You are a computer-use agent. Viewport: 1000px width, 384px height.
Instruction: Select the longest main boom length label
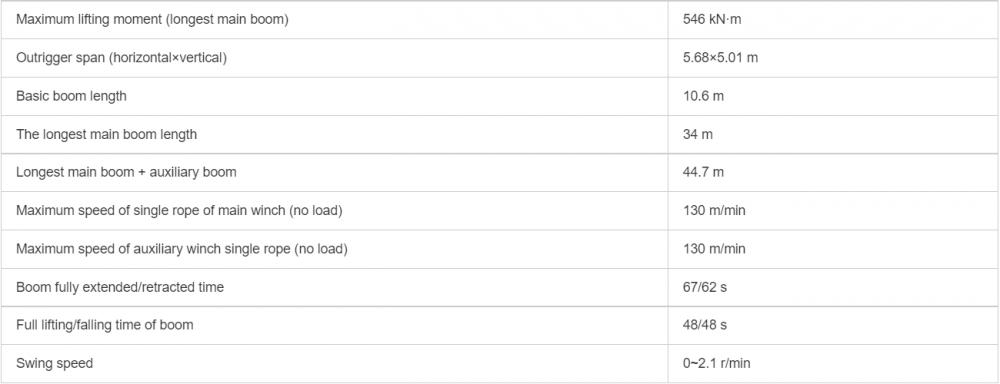click(x=107, y=135)
